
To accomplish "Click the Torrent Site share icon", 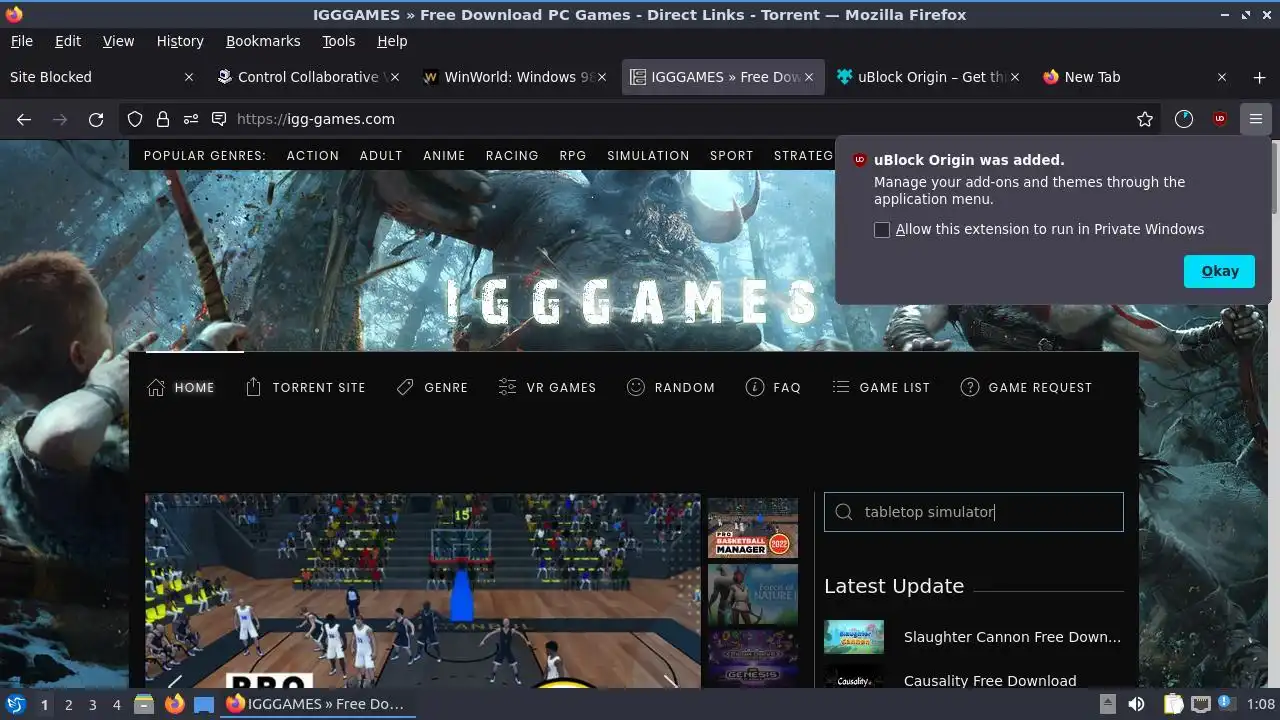I will 253,387.
